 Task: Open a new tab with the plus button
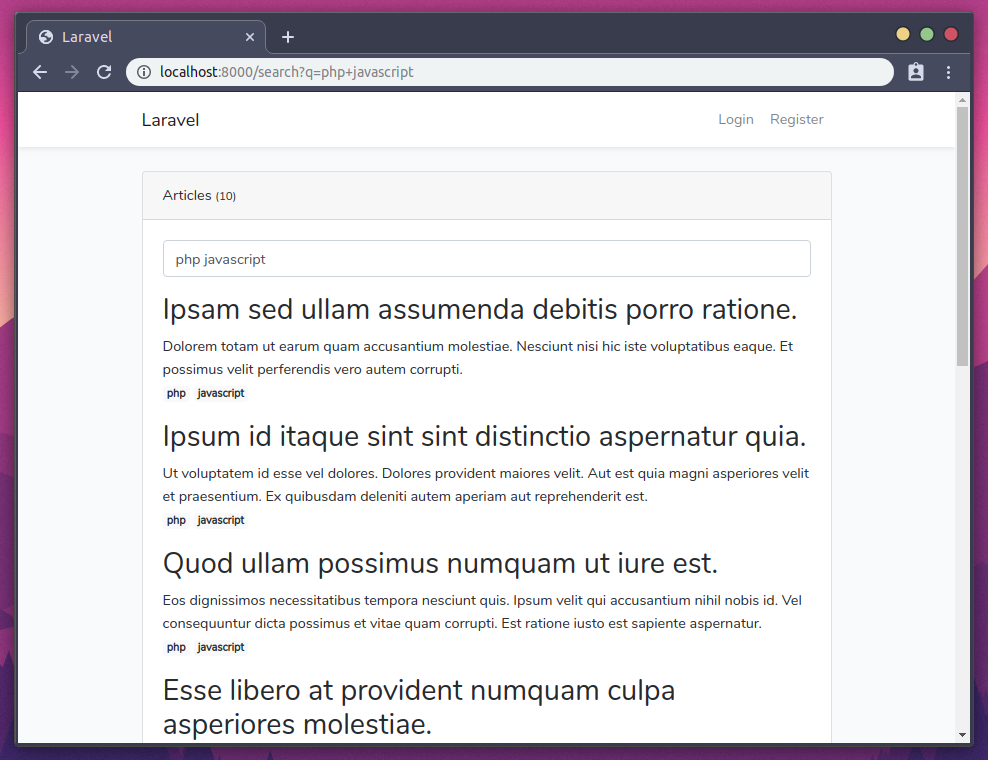(x=288, y=36)
